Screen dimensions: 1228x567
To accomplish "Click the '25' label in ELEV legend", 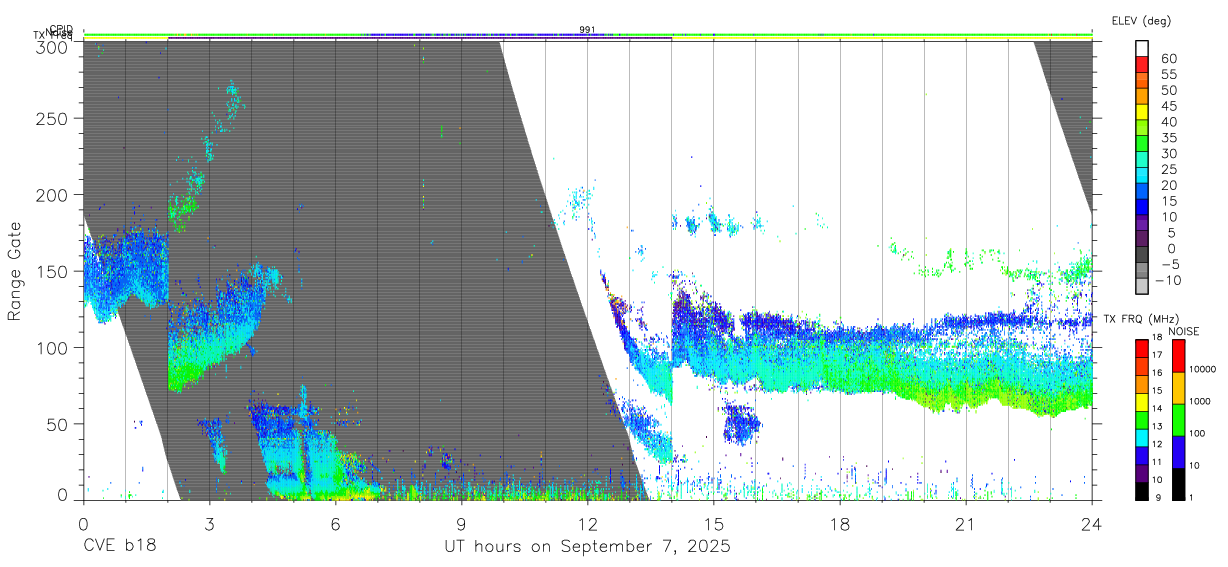I will (x=1167, y=169).
